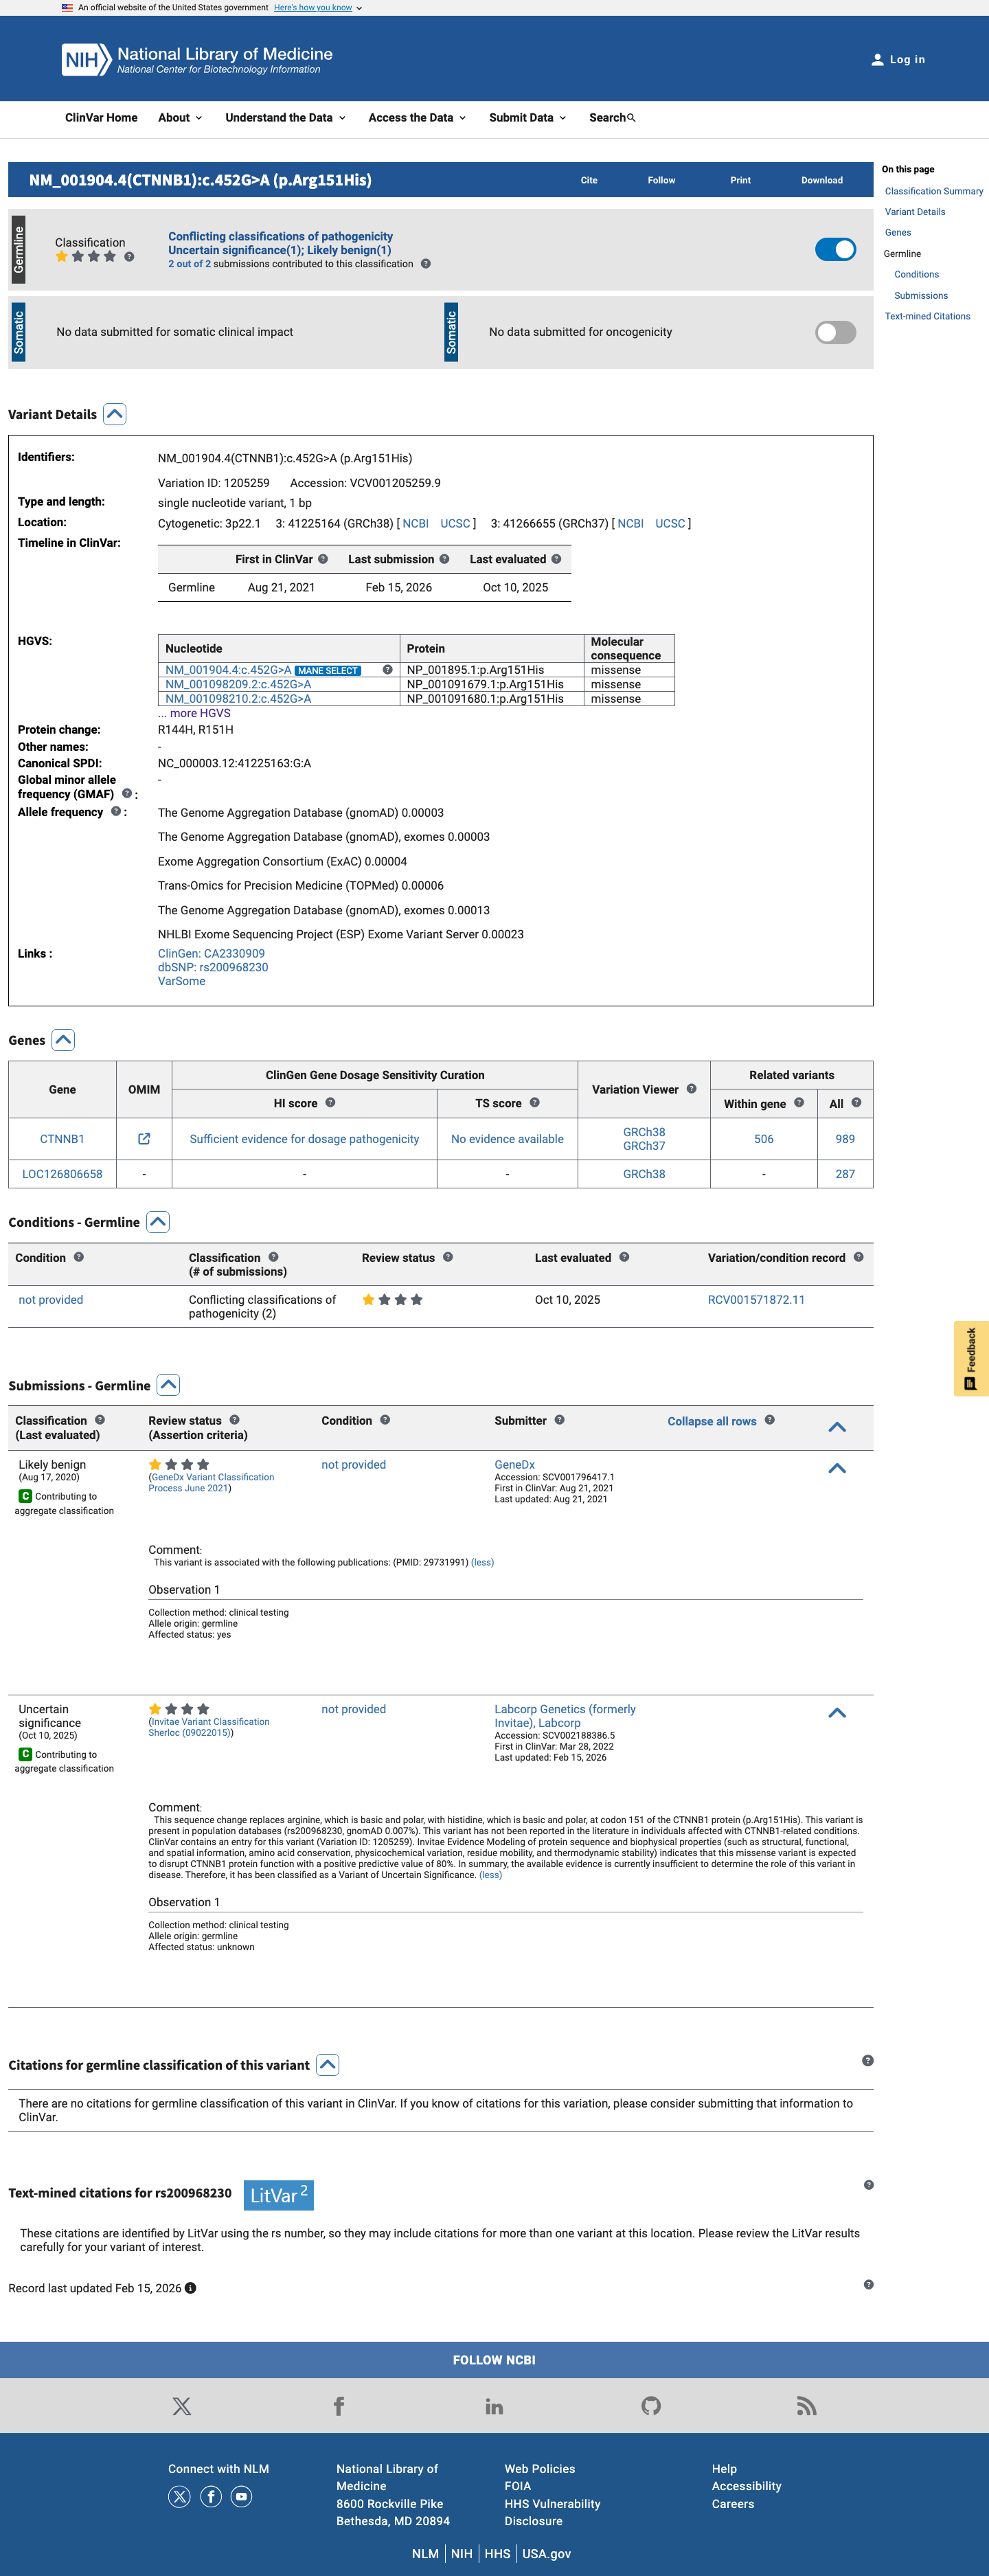
Task: Go to ClinVar Home
Action: [x=101, y=118]
